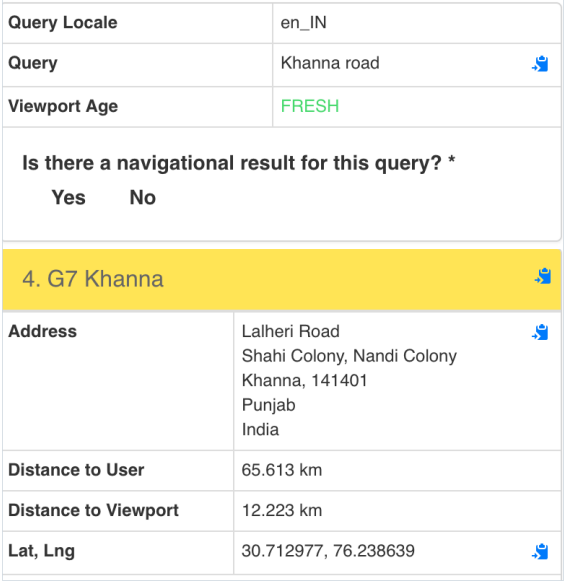Click the Query Locale label
Screen dimensions: 564x583
(x=63, y=23)
